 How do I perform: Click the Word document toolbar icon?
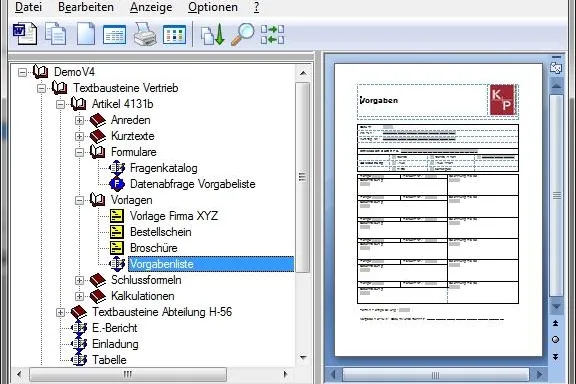pyautogui.click(x=25, y=34)
